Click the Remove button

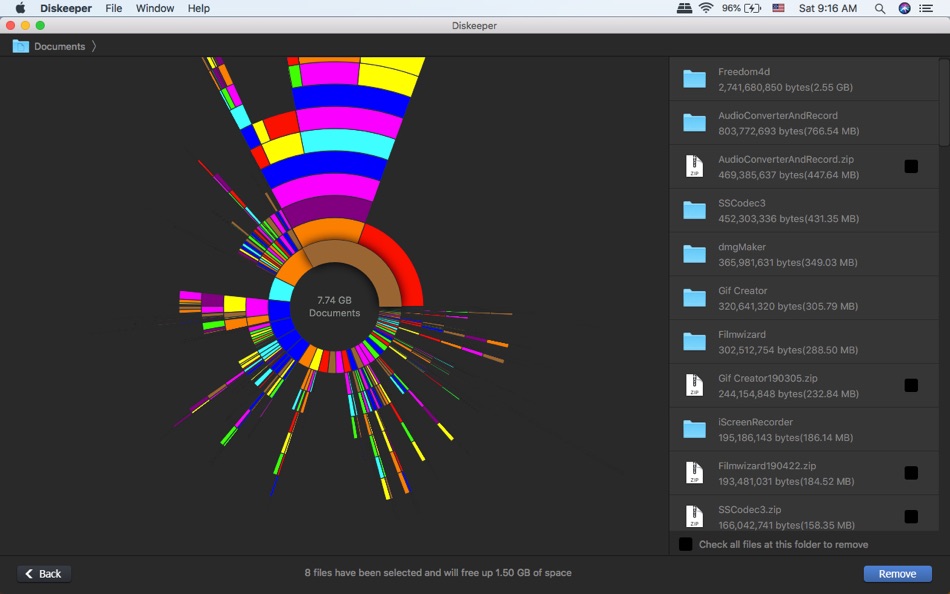click(x=897, y=573)
